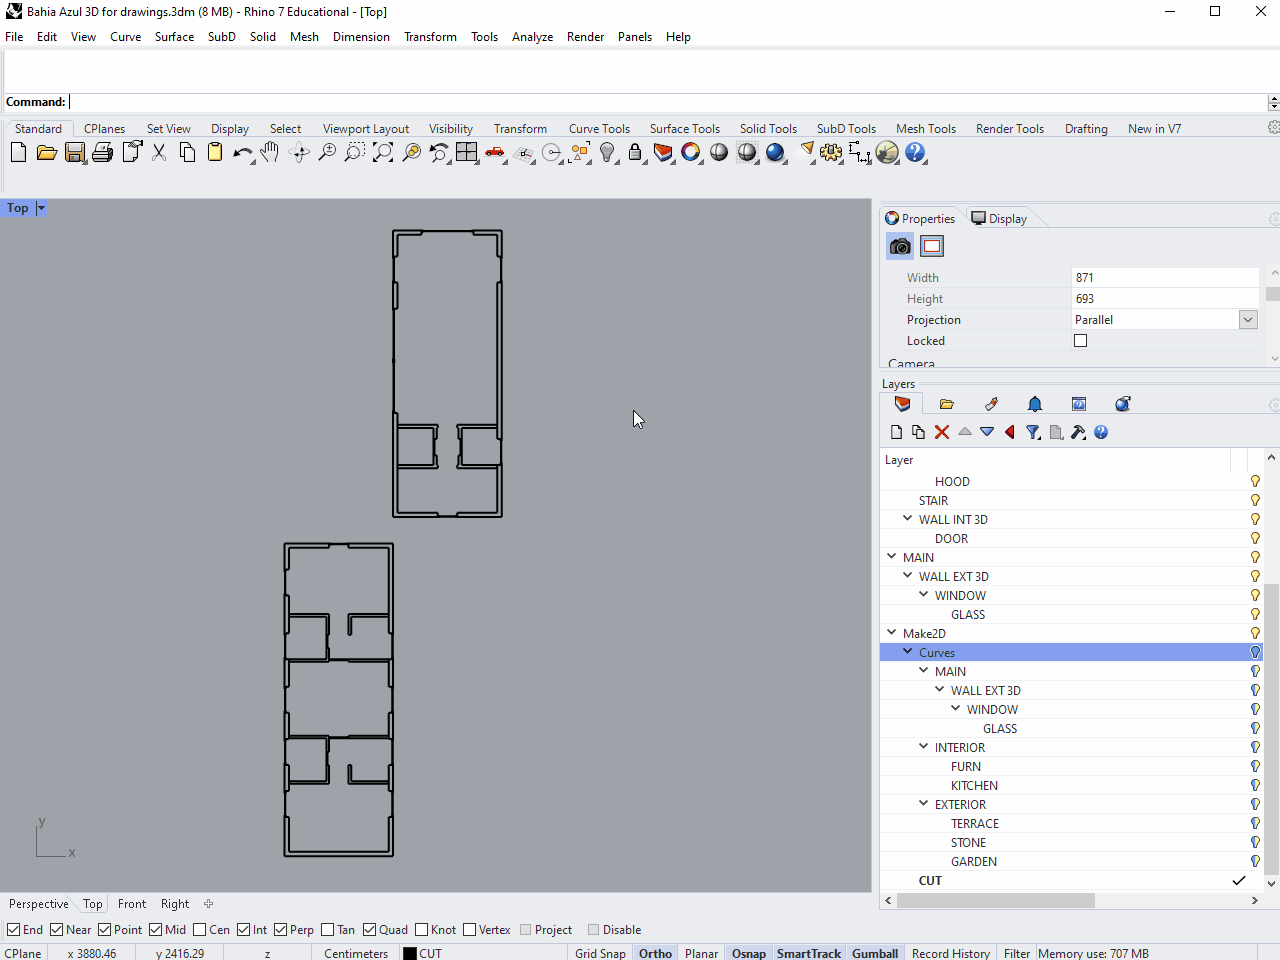Screen dimensions: 1280x960
Task: Toggle Gumball in status bar
Action: 875,953
